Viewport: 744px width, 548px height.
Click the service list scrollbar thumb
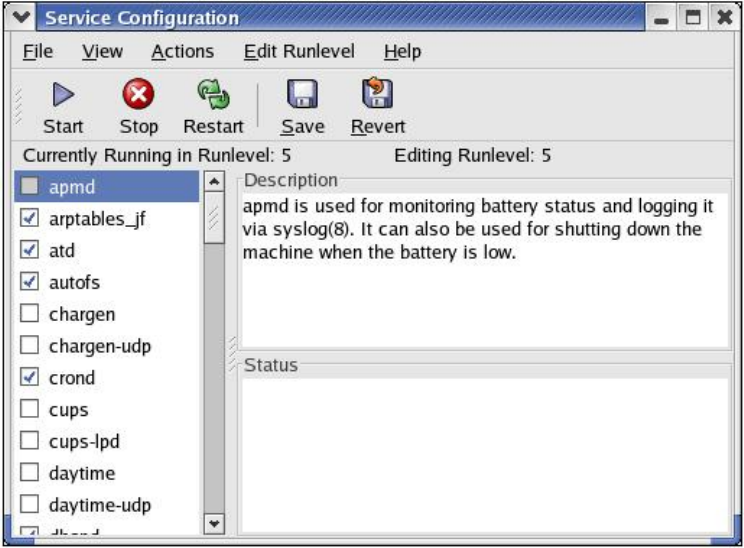tap(212, 221)
